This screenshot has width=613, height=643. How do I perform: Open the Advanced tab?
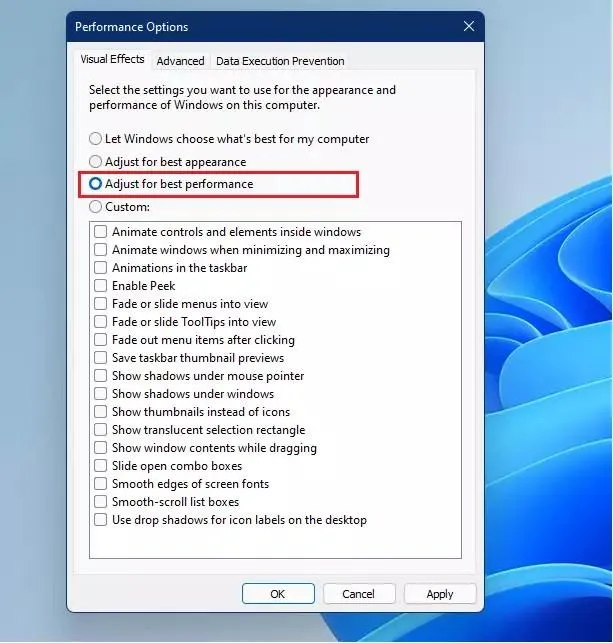click(x=180, y=61)
